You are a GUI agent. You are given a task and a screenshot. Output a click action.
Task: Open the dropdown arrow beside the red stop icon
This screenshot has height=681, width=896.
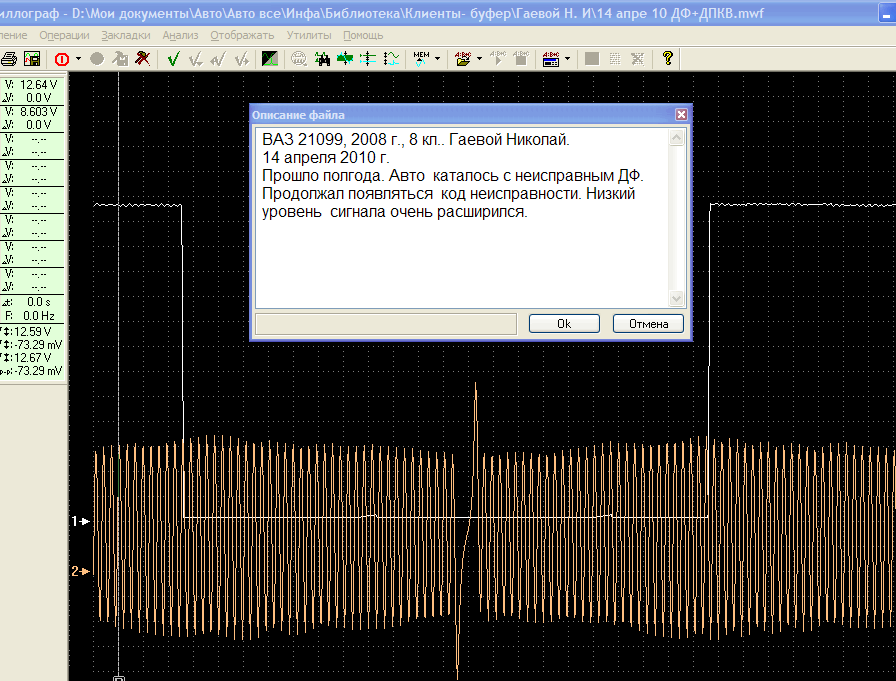[x=78, y=59]
